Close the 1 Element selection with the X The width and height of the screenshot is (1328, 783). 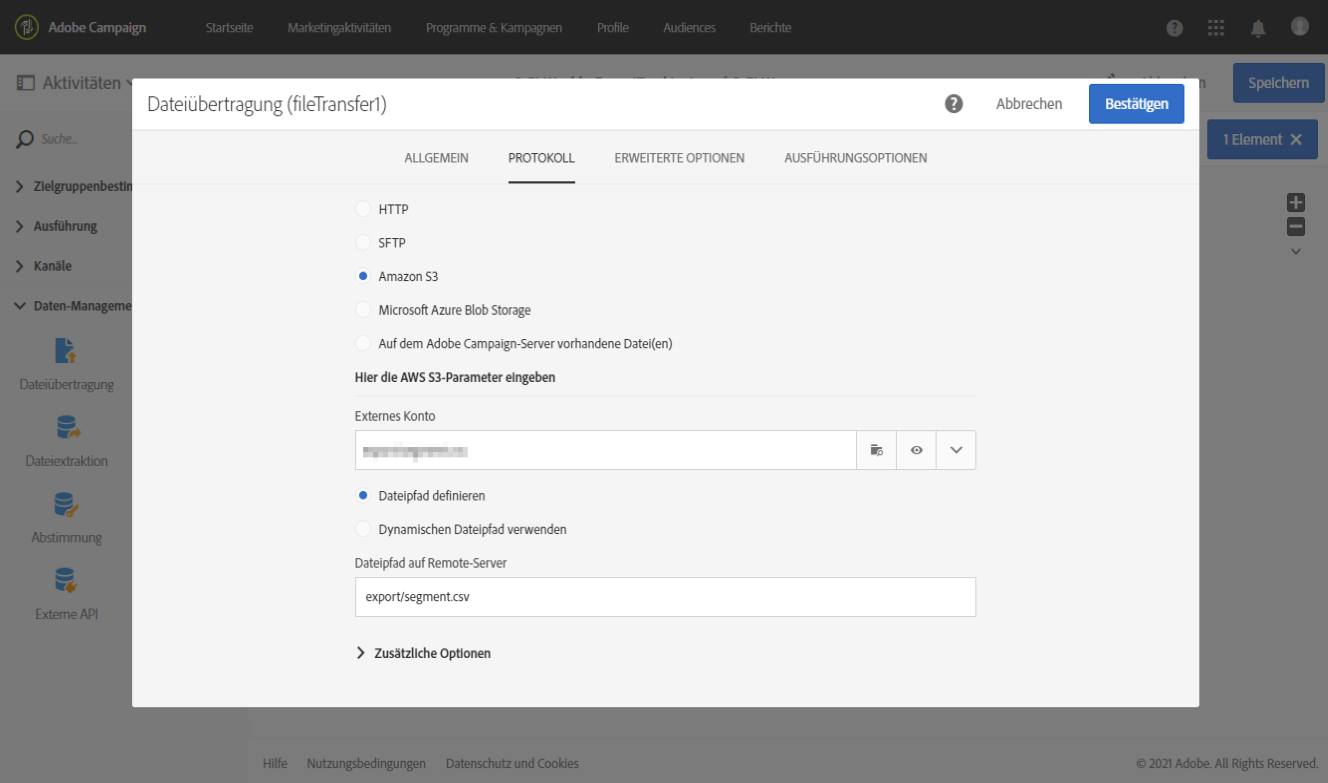pos(1296,140)
